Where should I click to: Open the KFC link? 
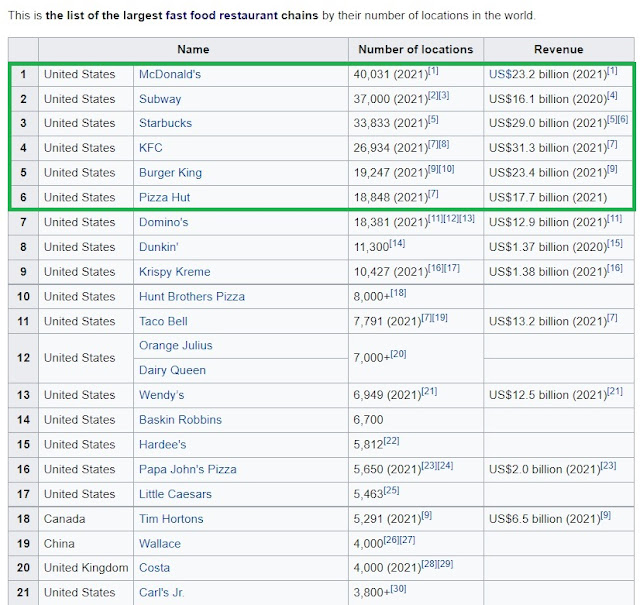click(151, 148)
